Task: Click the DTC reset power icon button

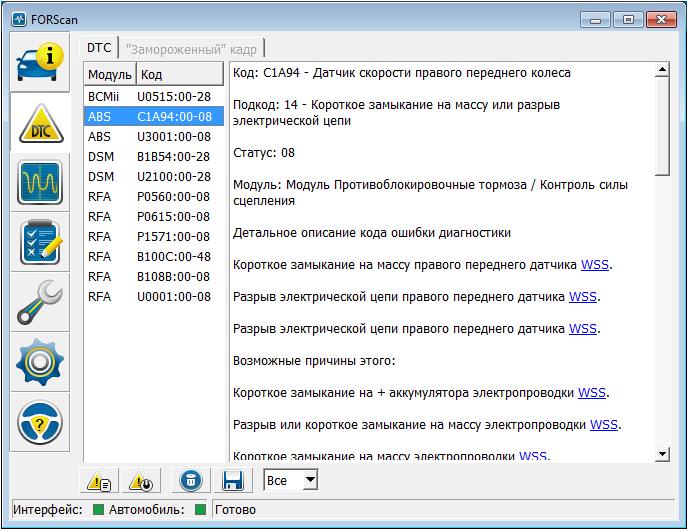Action: point(141,482)
